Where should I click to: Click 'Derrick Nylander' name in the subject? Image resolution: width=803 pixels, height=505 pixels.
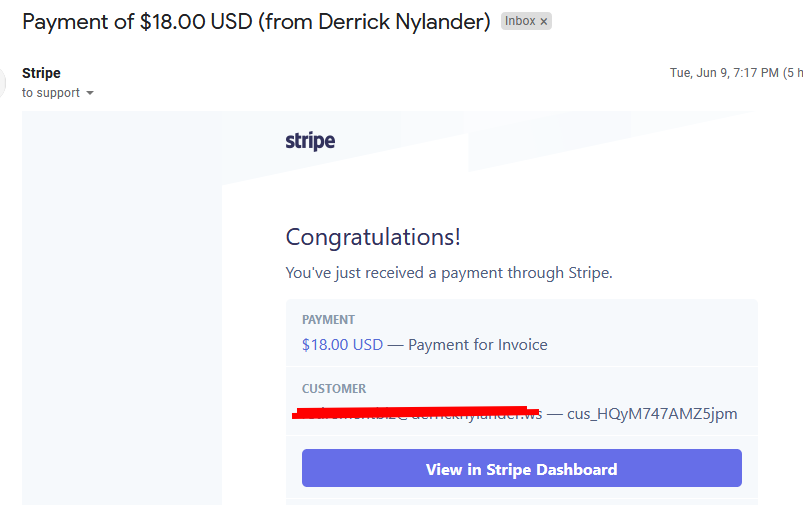tap(401, 22)
